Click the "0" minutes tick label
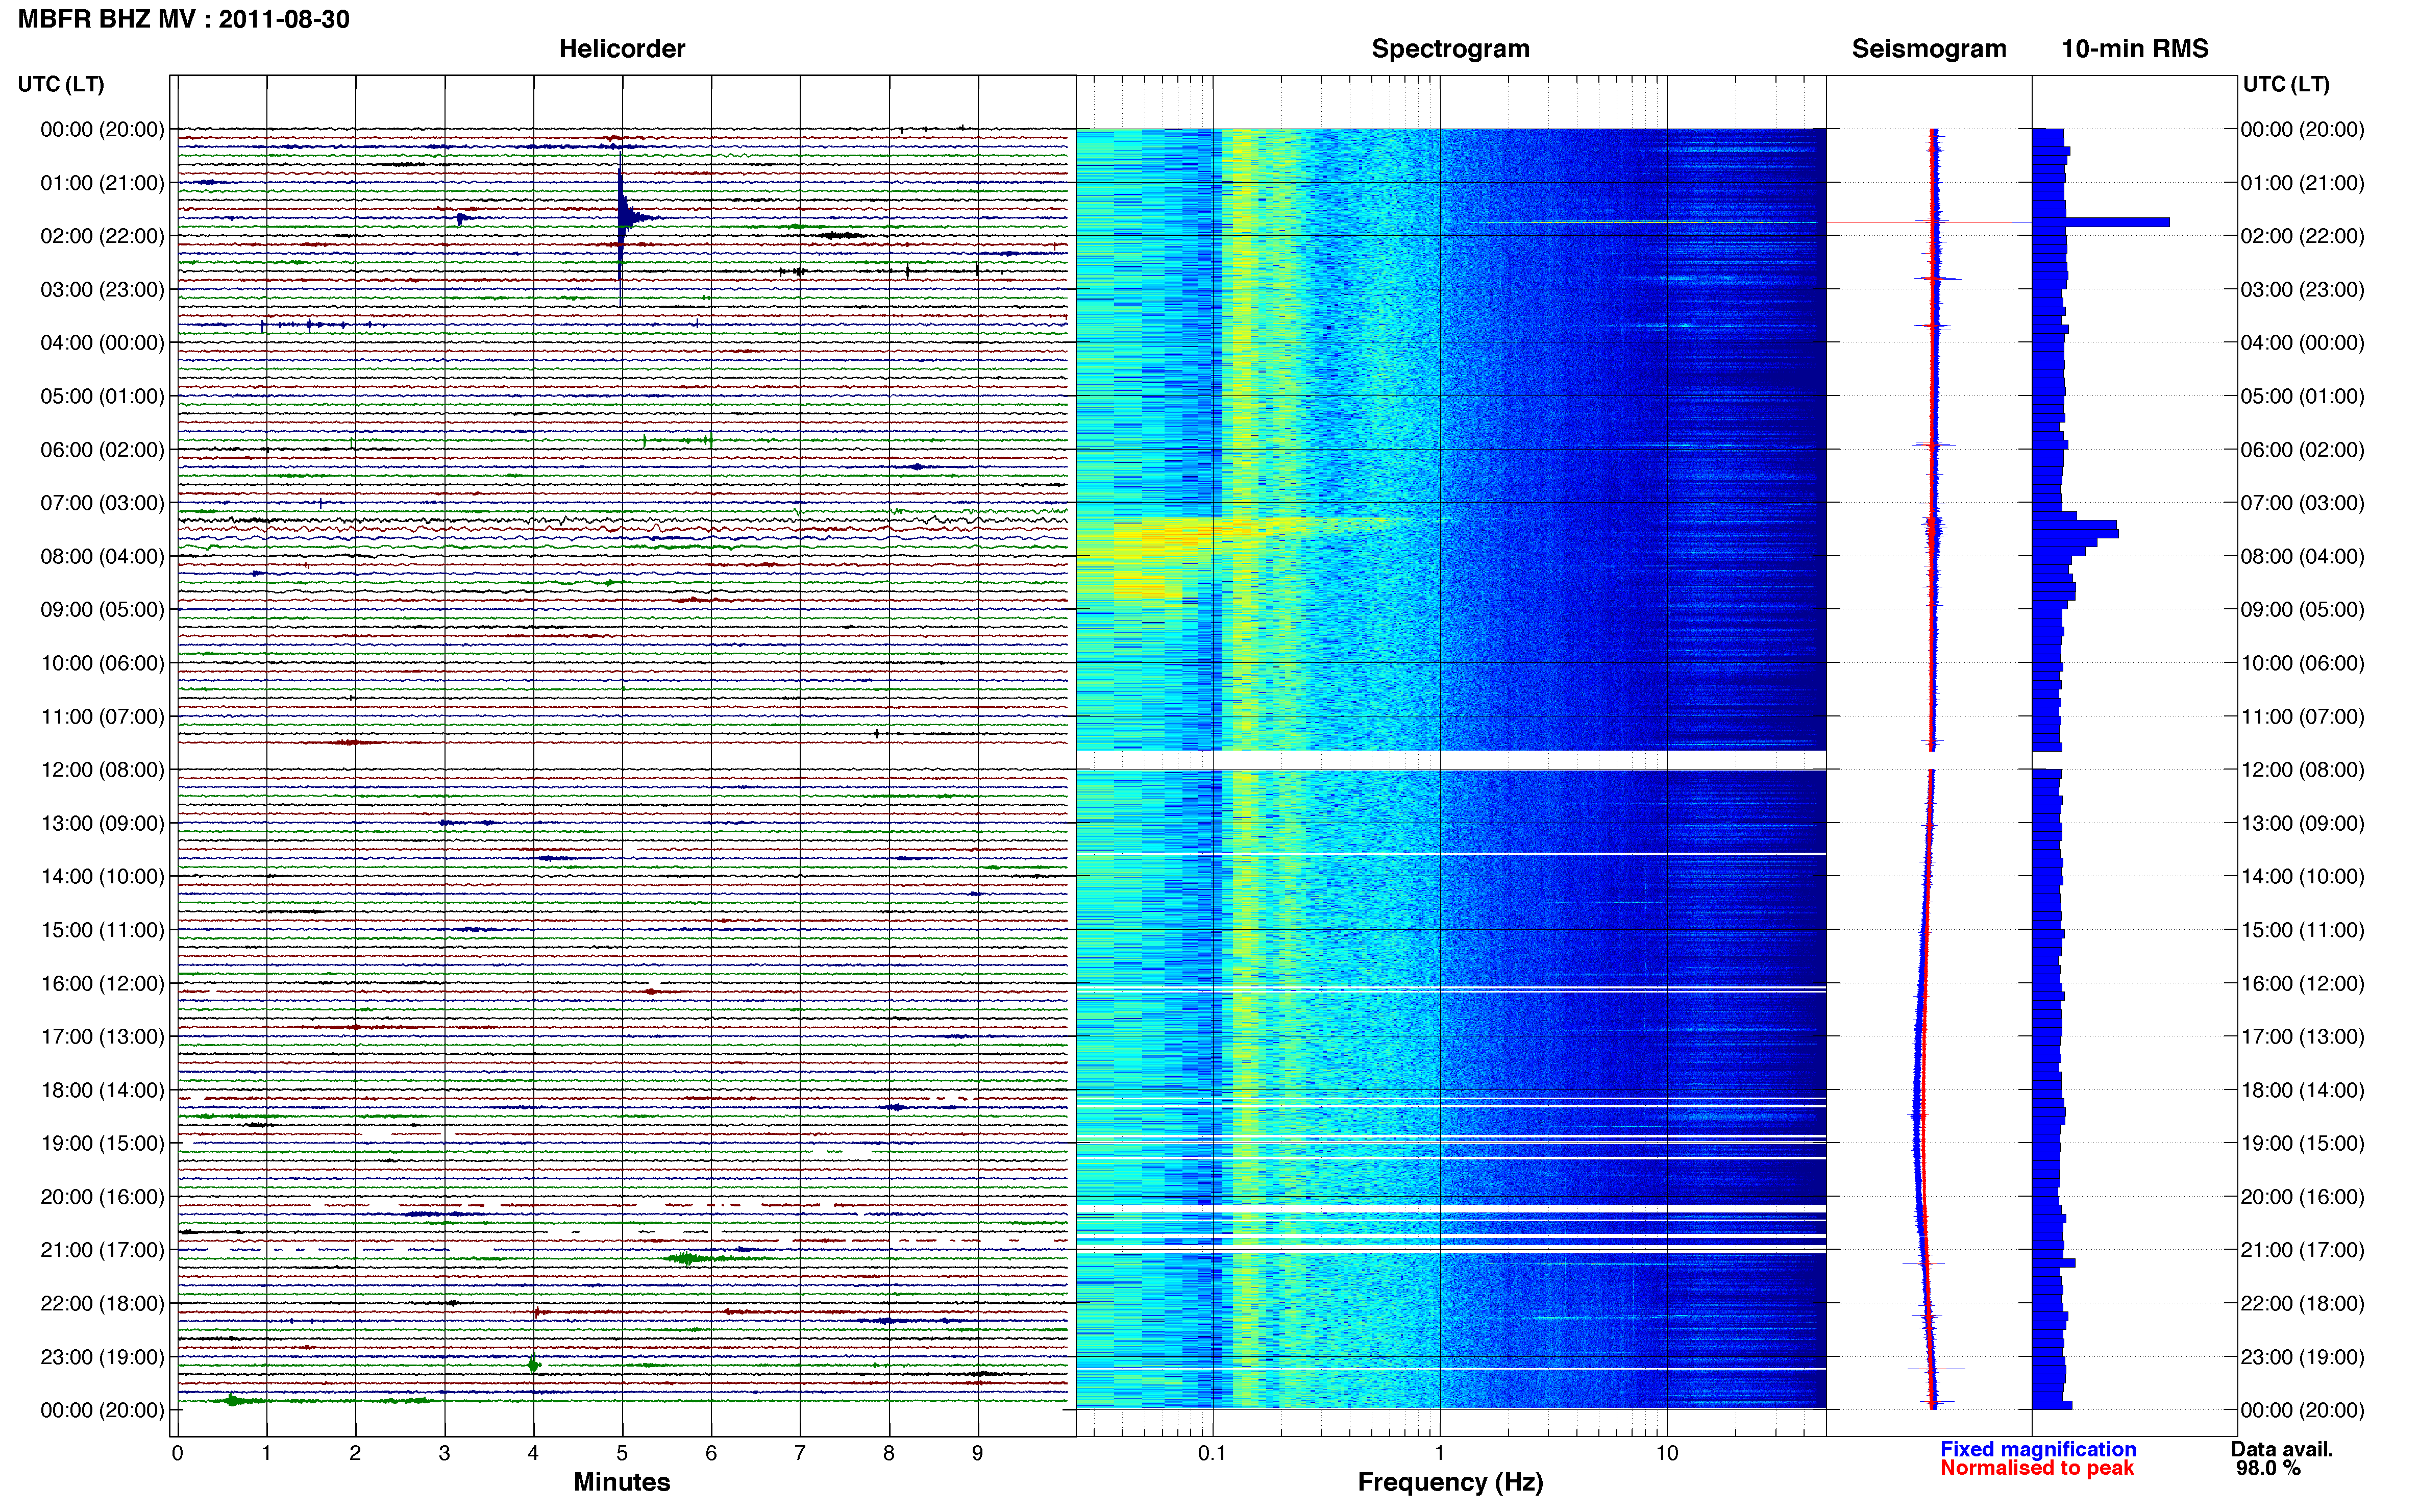Viewport: 2419px width, 1512px height. [x=177, y=1453]
